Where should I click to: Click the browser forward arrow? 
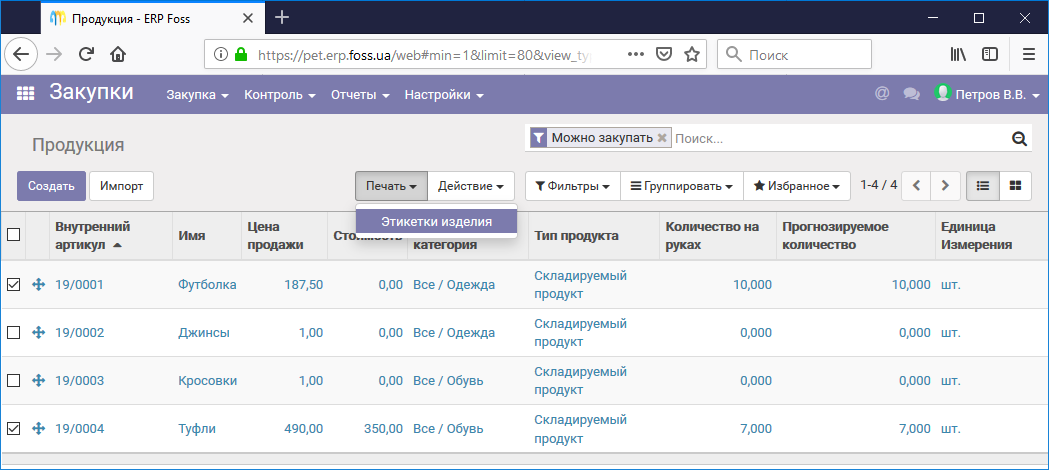coord(54,54)
